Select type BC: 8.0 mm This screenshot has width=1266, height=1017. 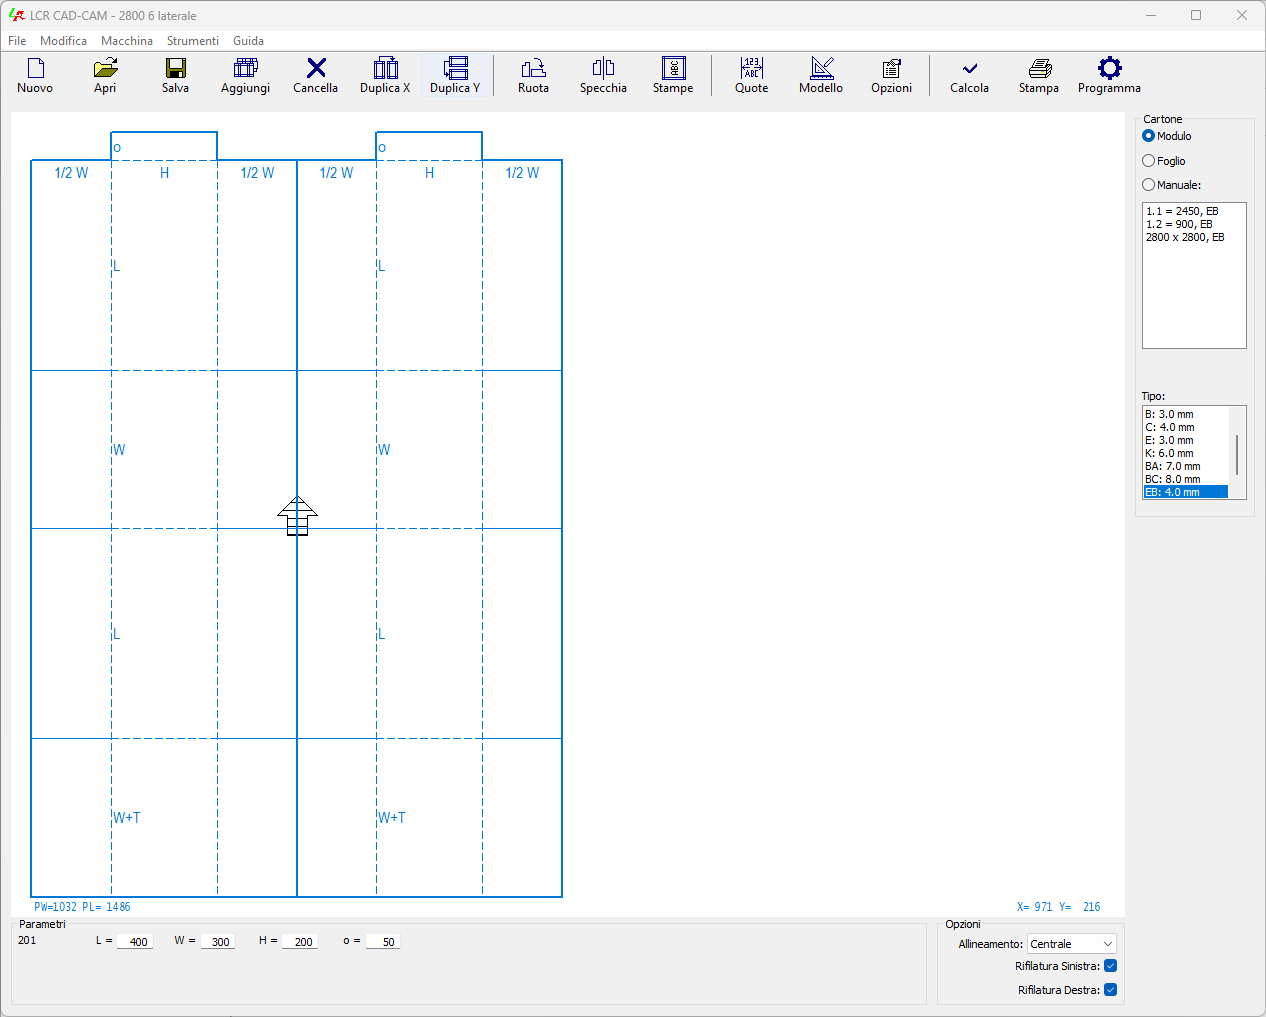(1186, 479)
